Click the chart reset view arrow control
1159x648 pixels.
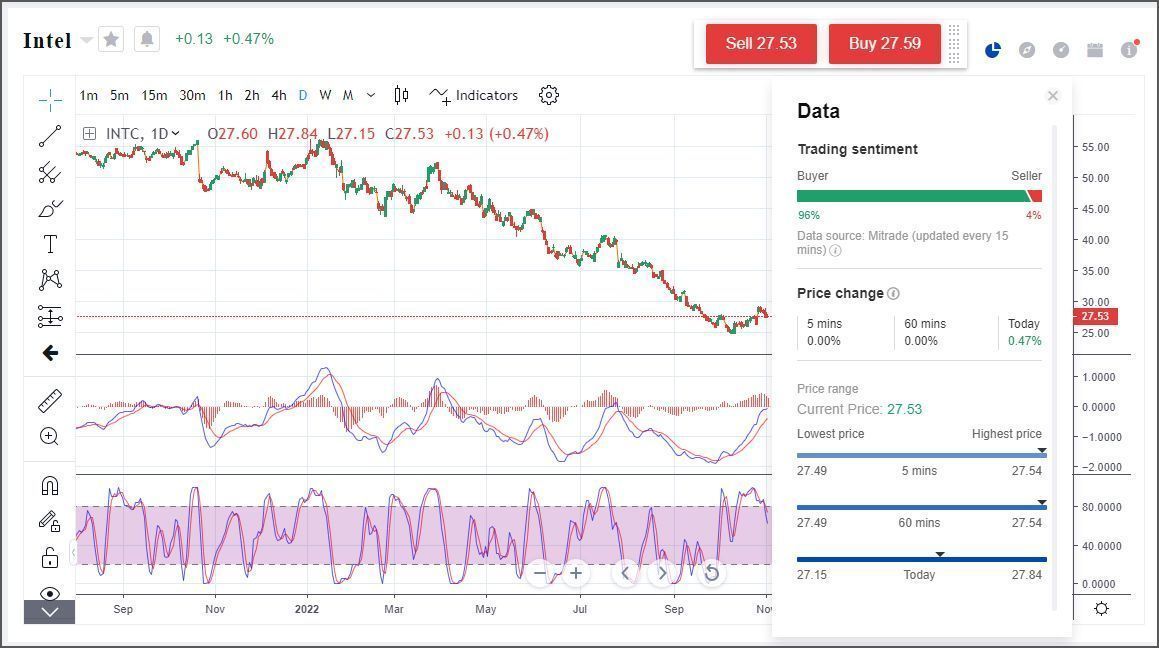click(710, 573)
